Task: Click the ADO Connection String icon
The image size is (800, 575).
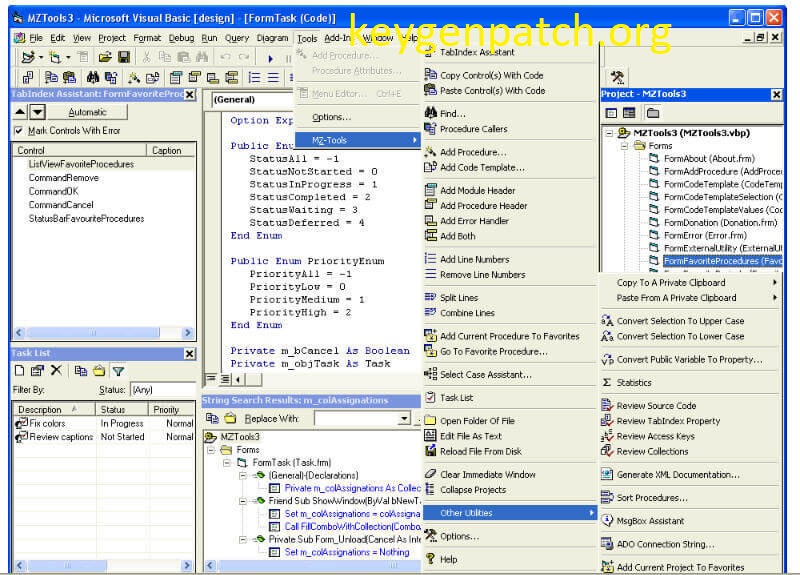Action: pos(607,544)
